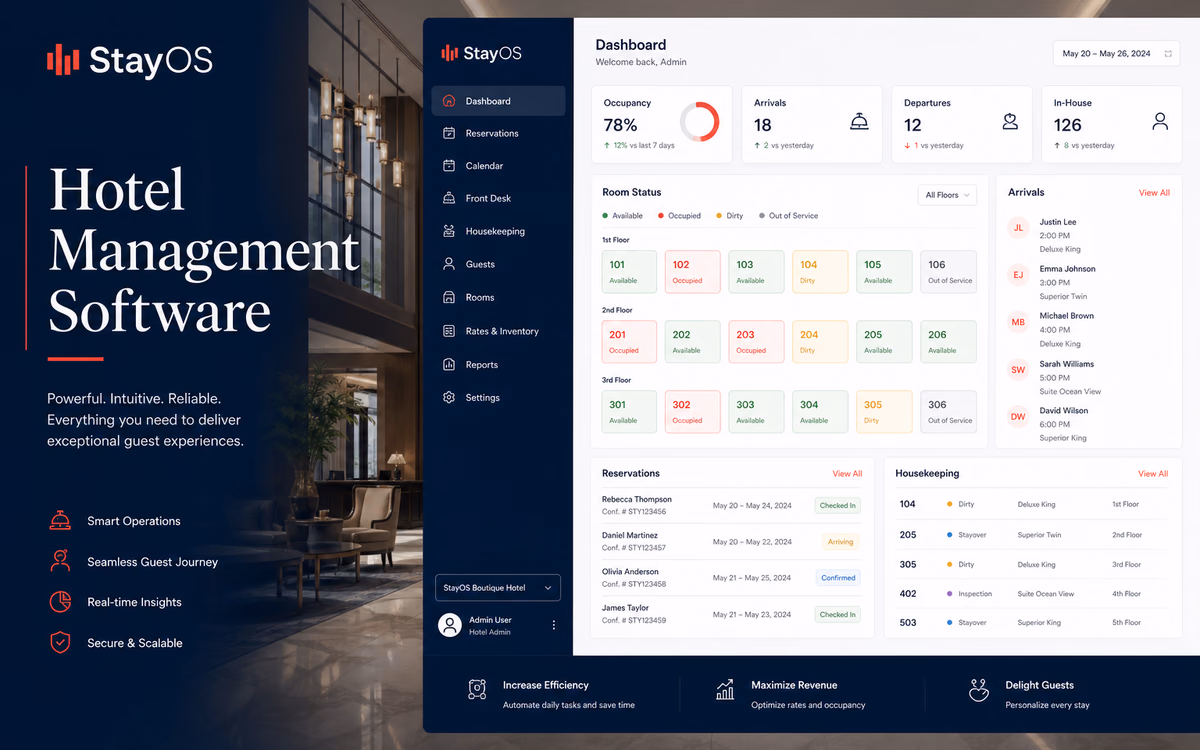Click the Out of Service legend dot

coord(762,216)
